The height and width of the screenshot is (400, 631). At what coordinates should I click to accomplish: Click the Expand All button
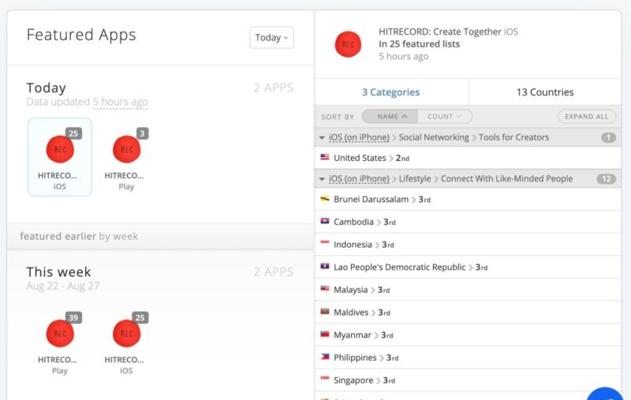coord(586,116)
